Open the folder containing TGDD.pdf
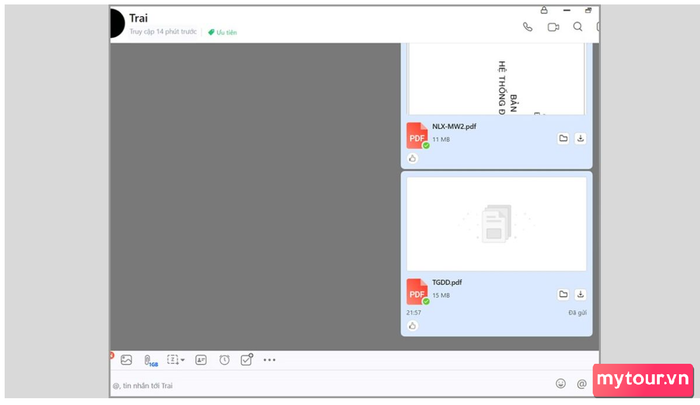This screenshot has height=405, width=700. (563, 294)
